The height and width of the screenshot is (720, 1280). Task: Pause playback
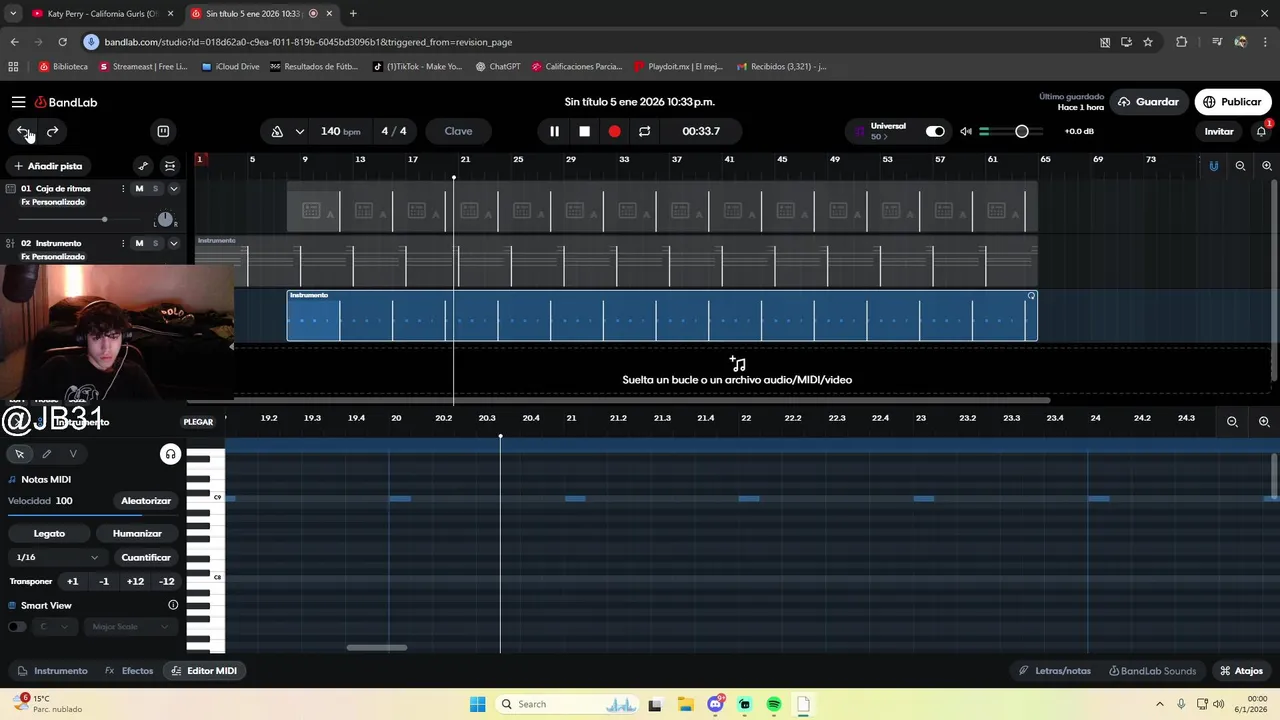554,131
